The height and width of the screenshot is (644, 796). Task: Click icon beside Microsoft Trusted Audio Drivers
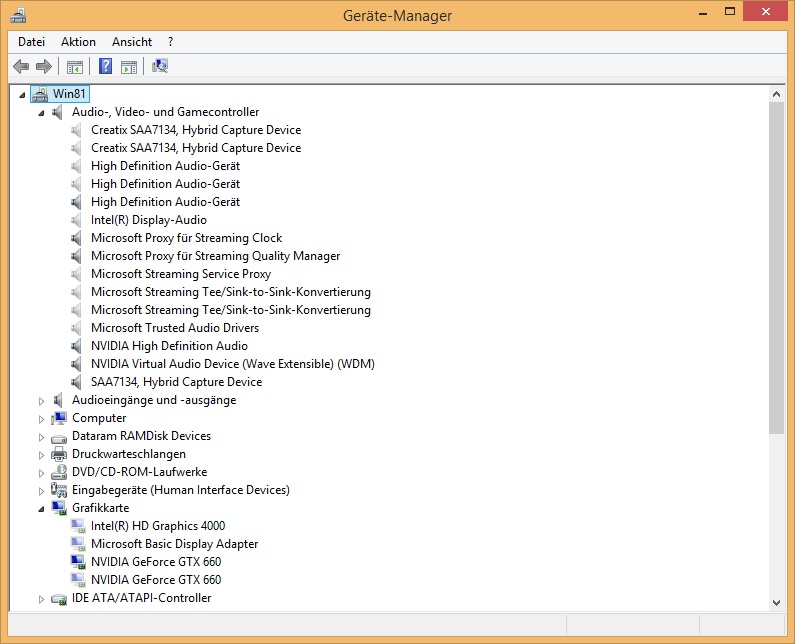[x=76, y=328]
